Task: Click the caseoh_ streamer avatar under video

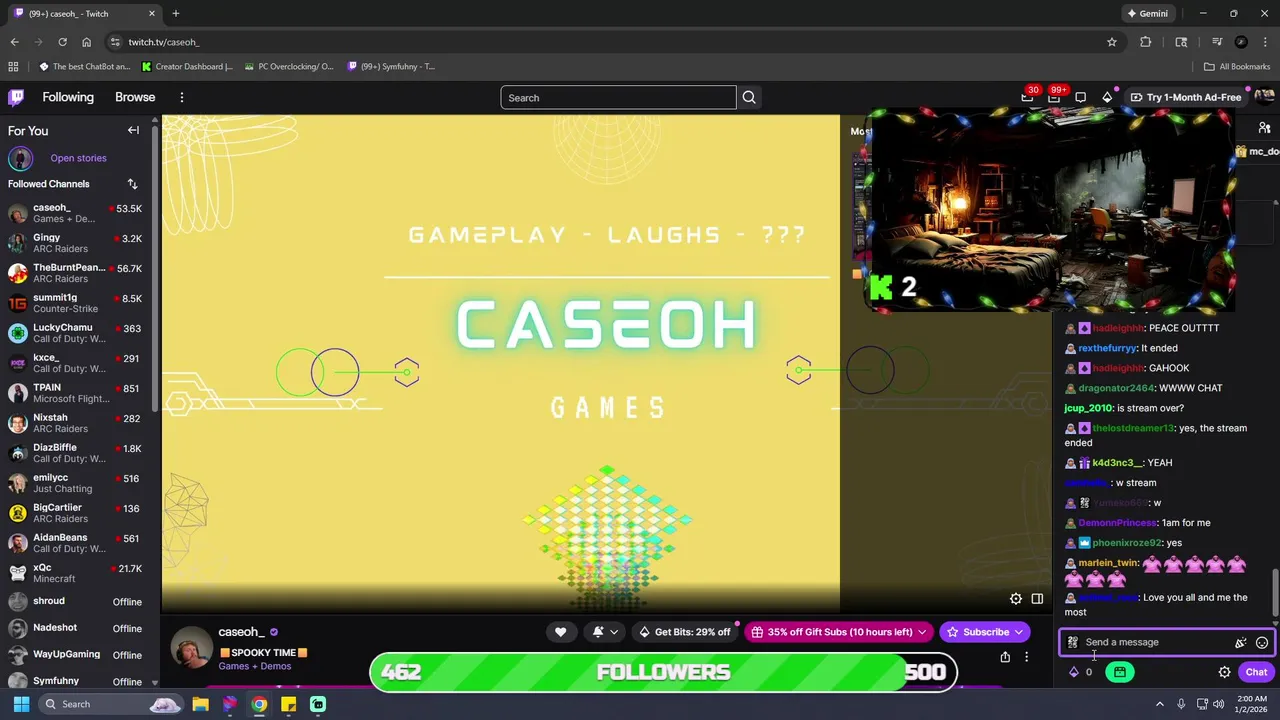Action: click(x=191, y=648)
